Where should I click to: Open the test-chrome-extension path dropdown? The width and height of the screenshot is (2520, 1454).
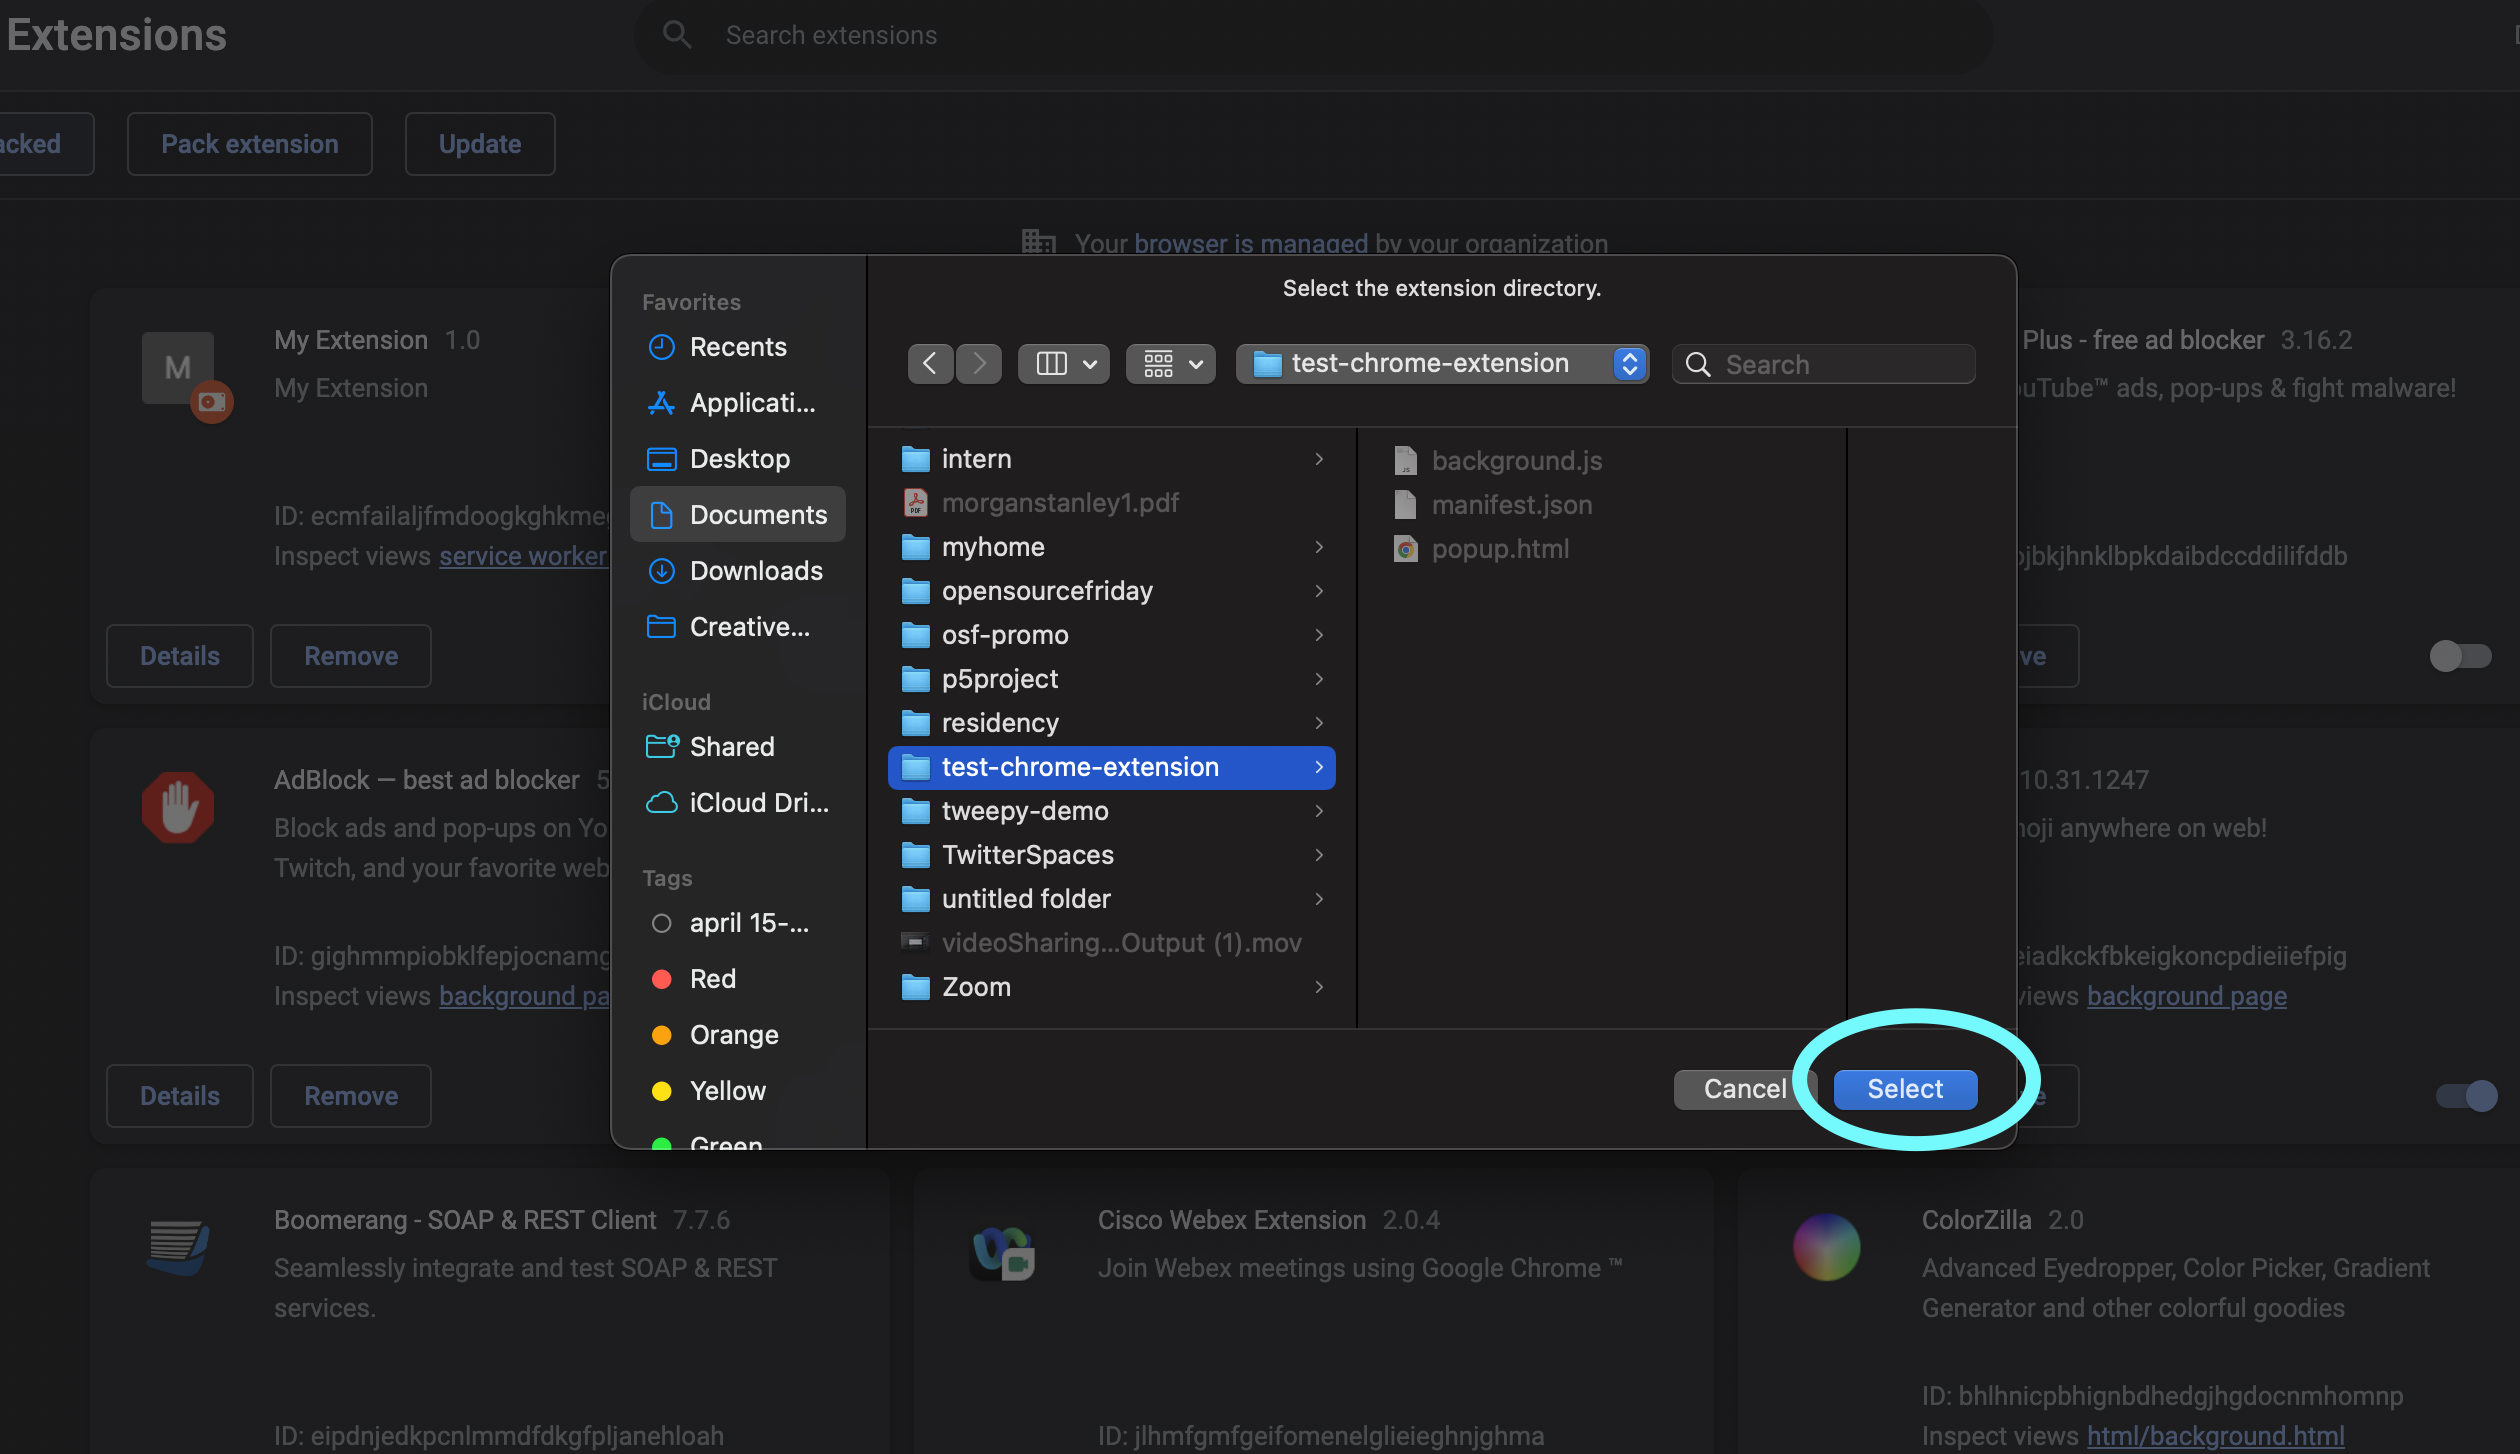point(1628,363)
